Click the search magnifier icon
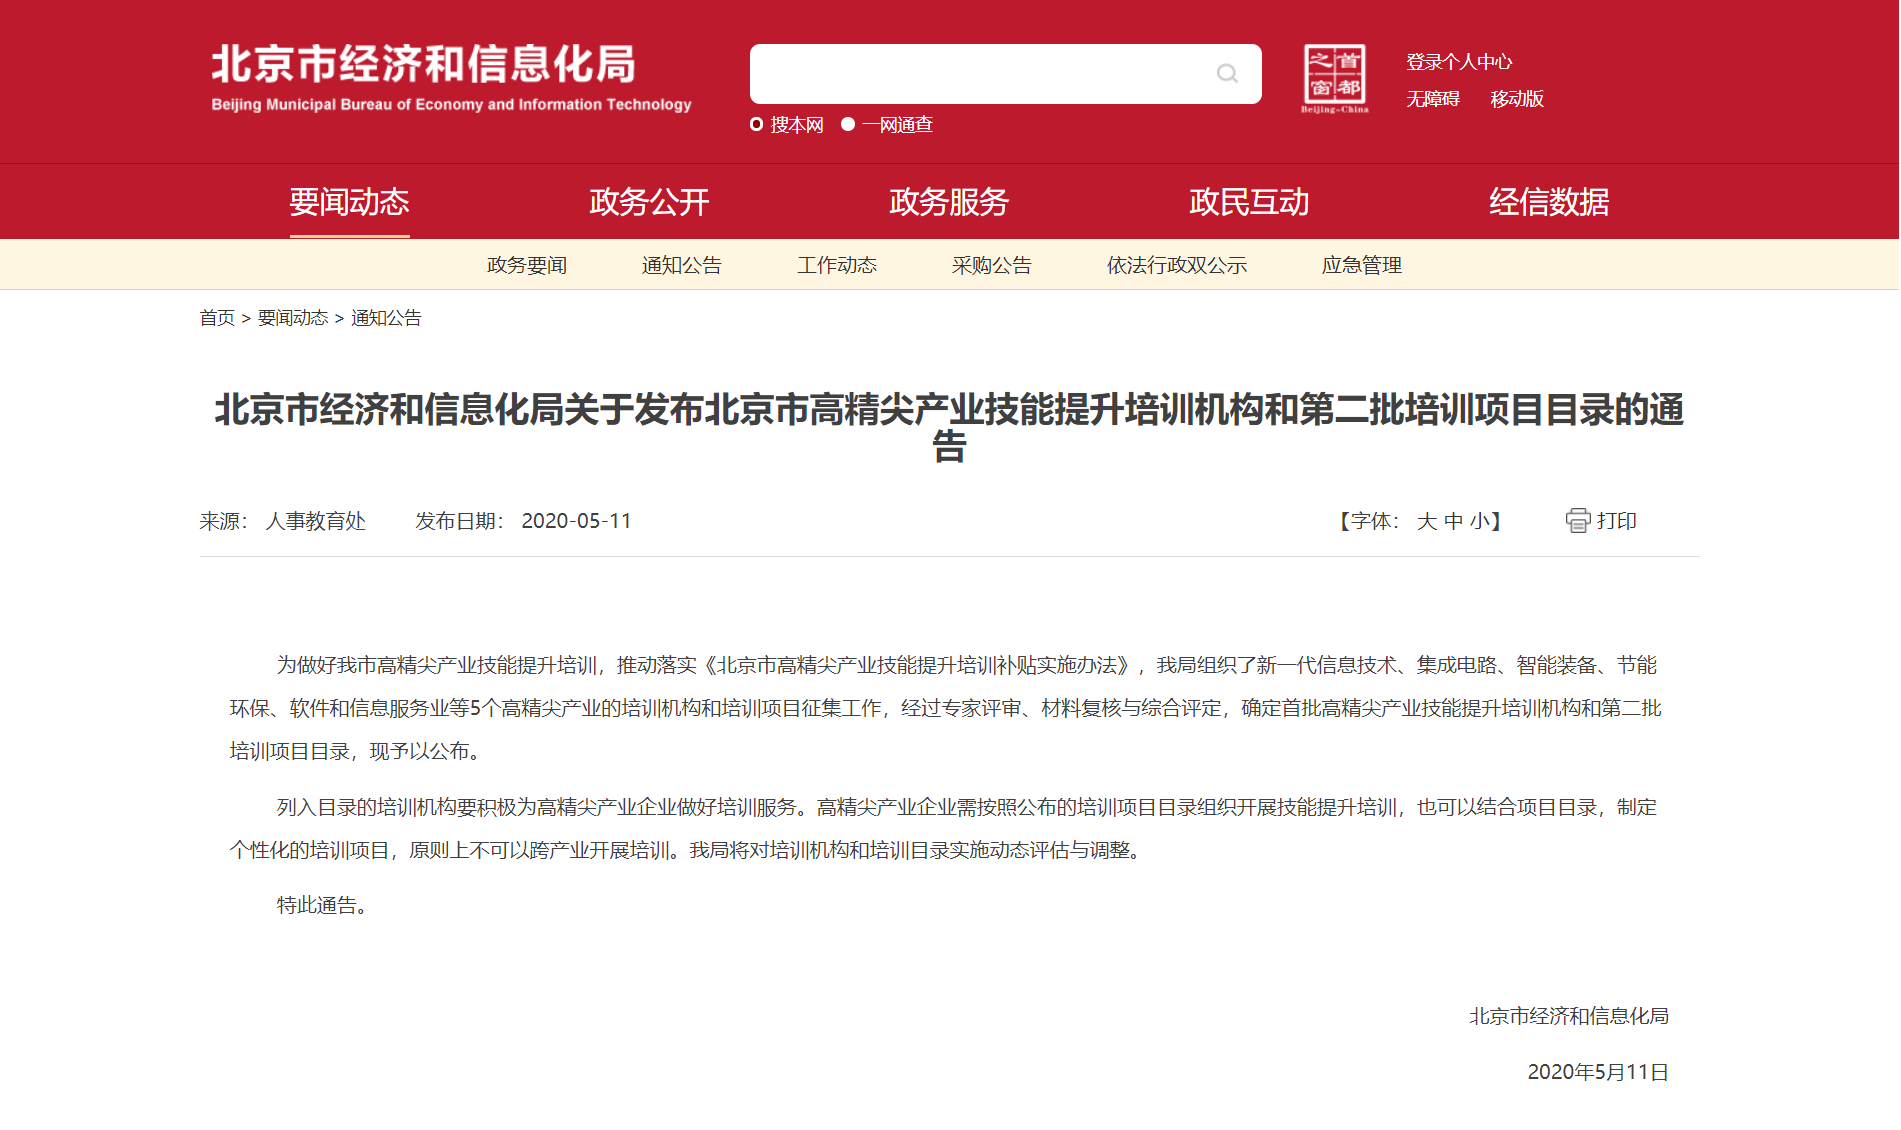This screenshot has height=1130, width=1901. (1227, 73)
